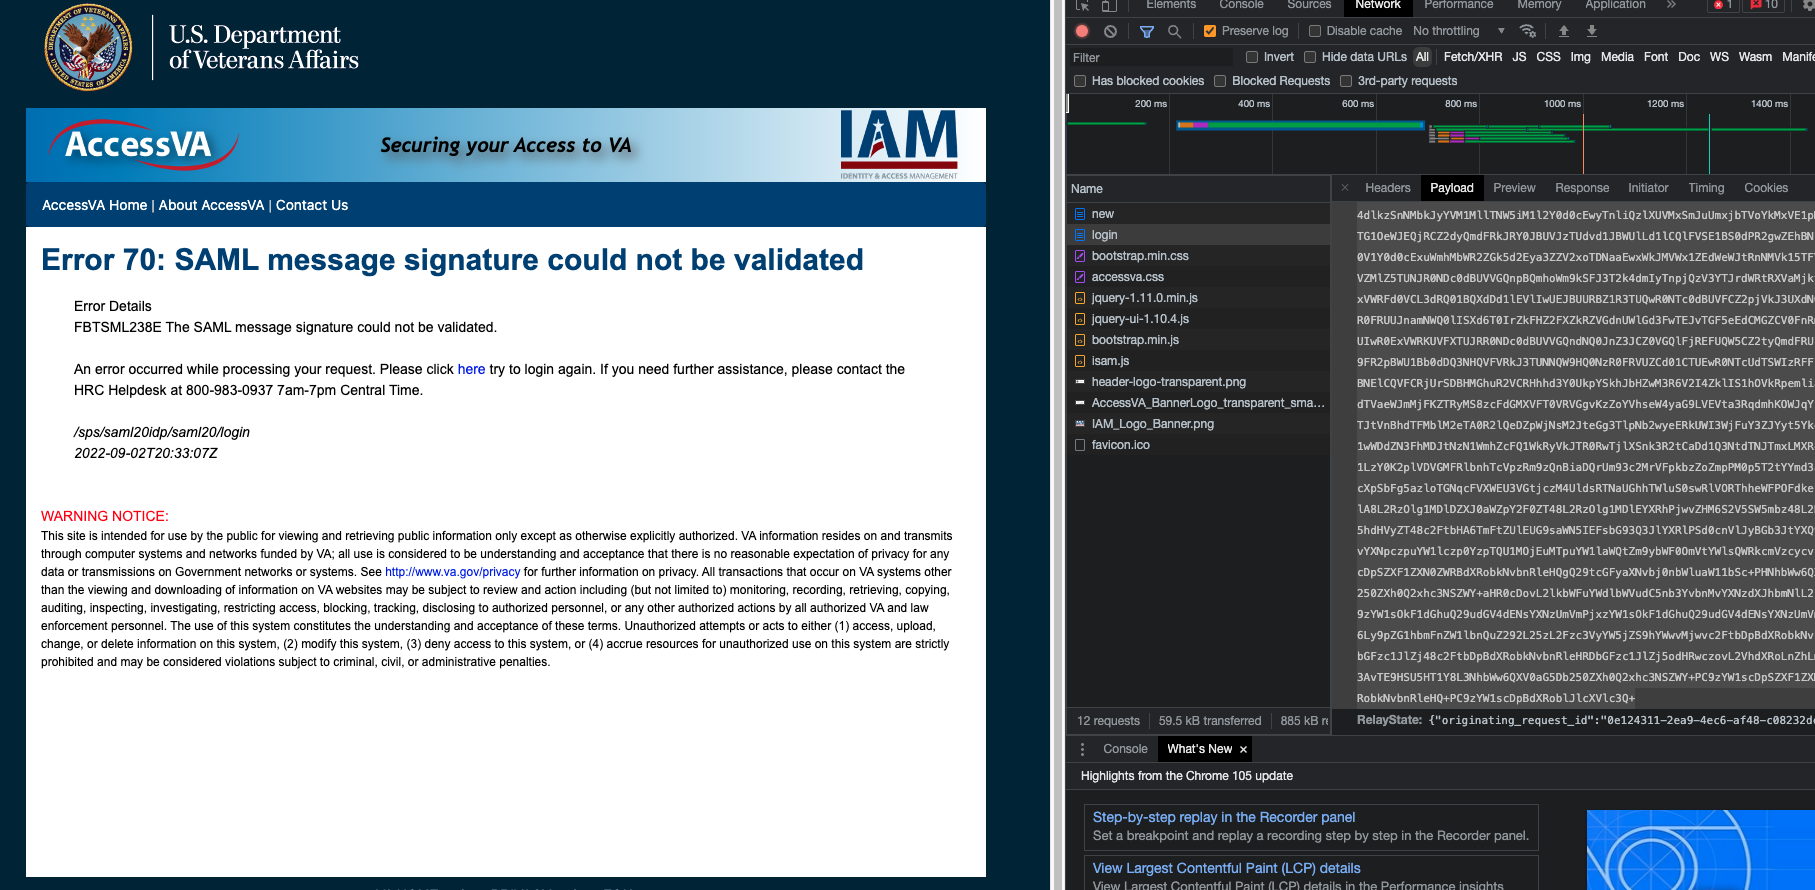Select favicon.ico request

coord(1198,445)
